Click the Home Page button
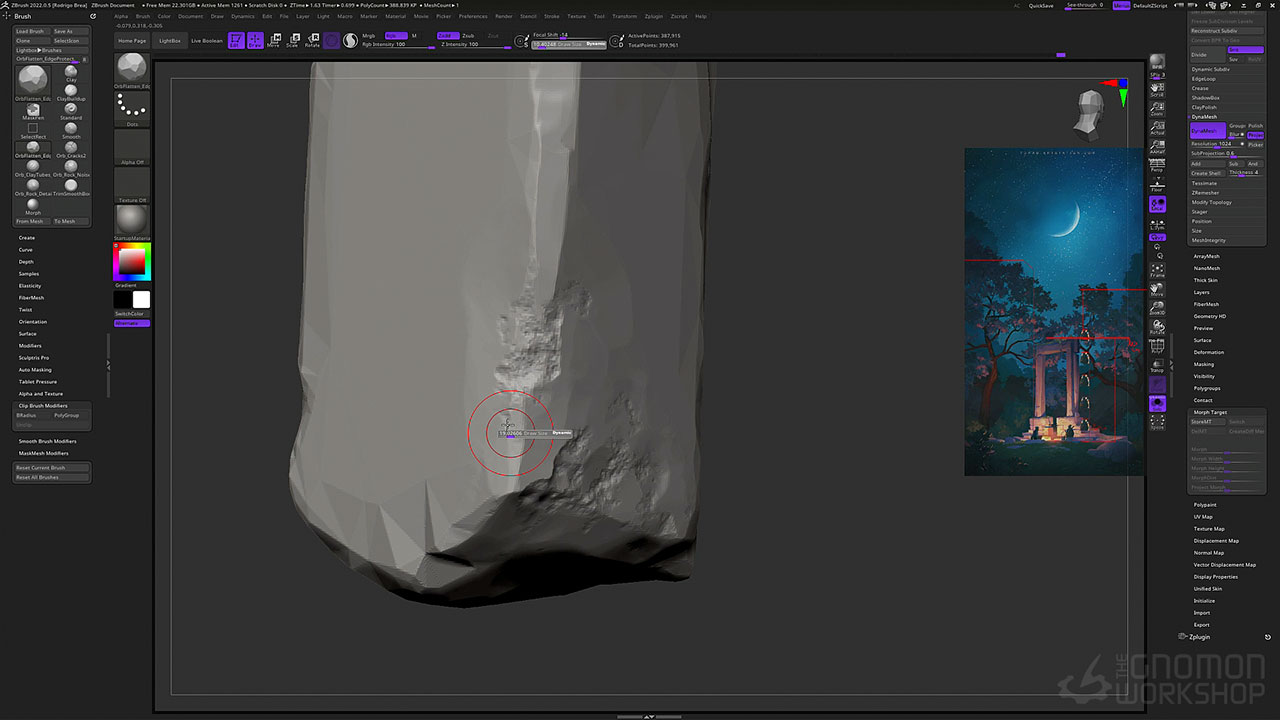Viewport: 1280px width, 720px height. [132, 41]
